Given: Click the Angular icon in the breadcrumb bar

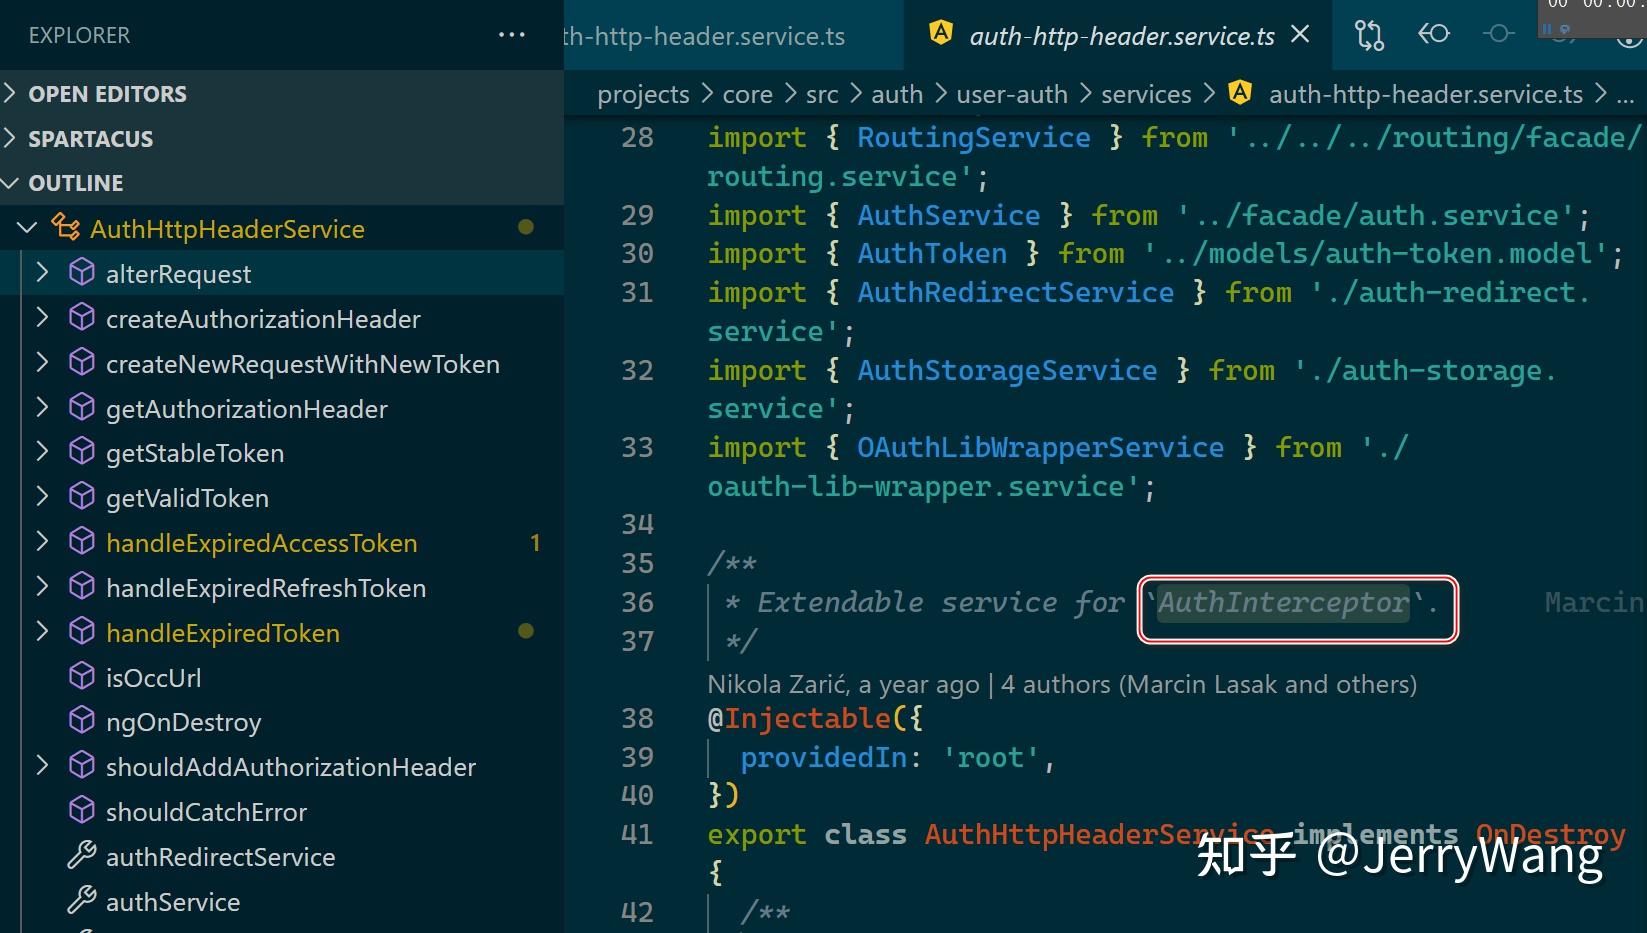Looking at the screenshot, I should [x=1241, y=93].
